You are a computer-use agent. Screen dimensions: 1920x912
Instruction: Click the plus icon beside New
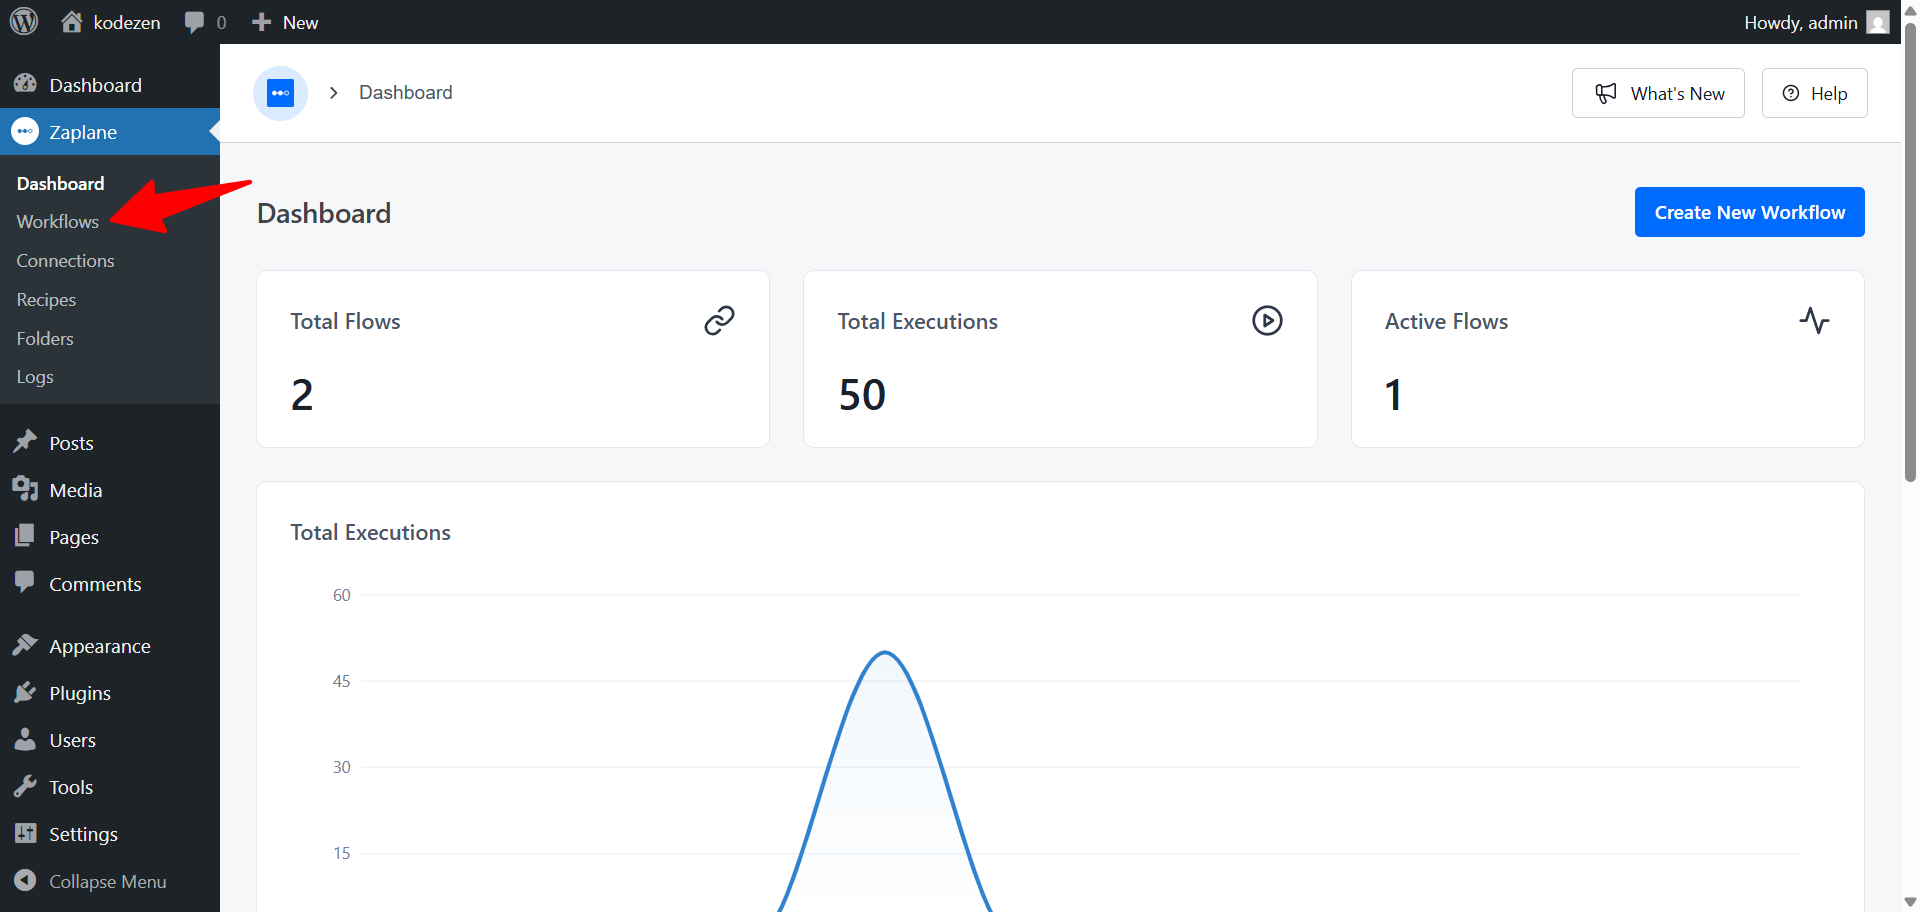tap(261, 22)
